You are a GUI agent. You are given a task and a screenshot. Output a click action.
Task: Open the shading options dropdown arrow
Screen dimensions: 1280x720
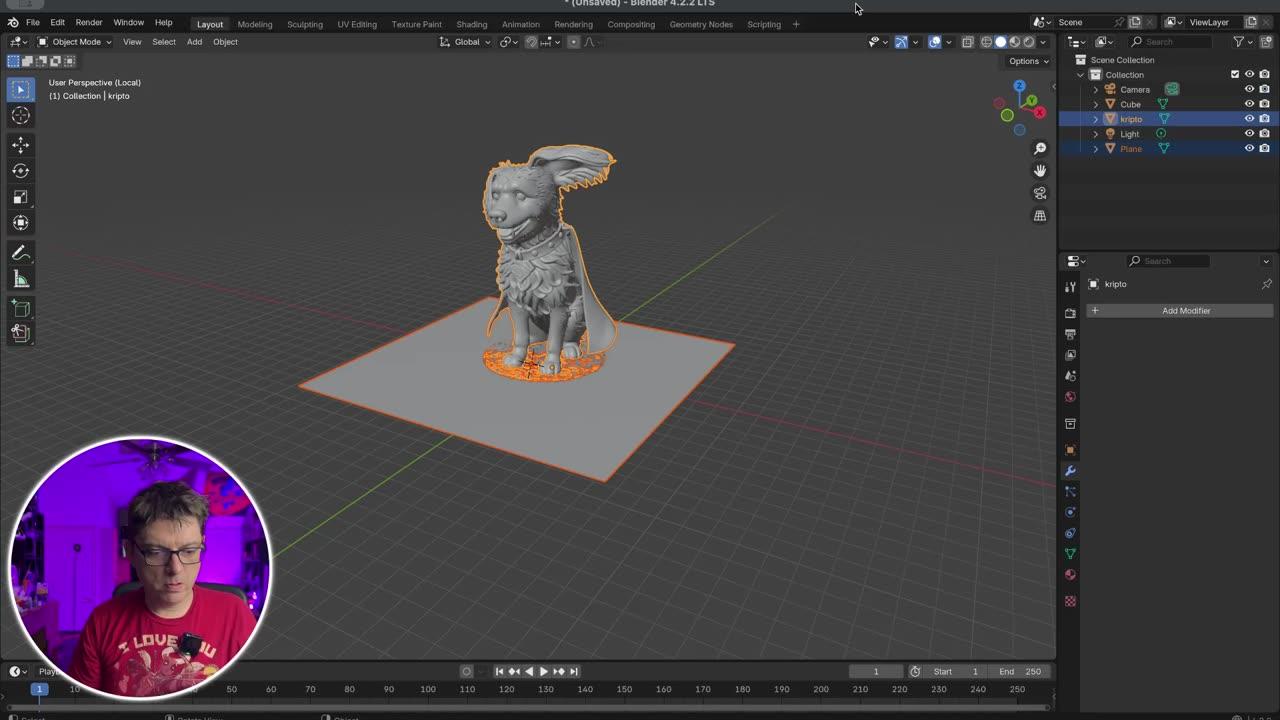click(1043, 42)
